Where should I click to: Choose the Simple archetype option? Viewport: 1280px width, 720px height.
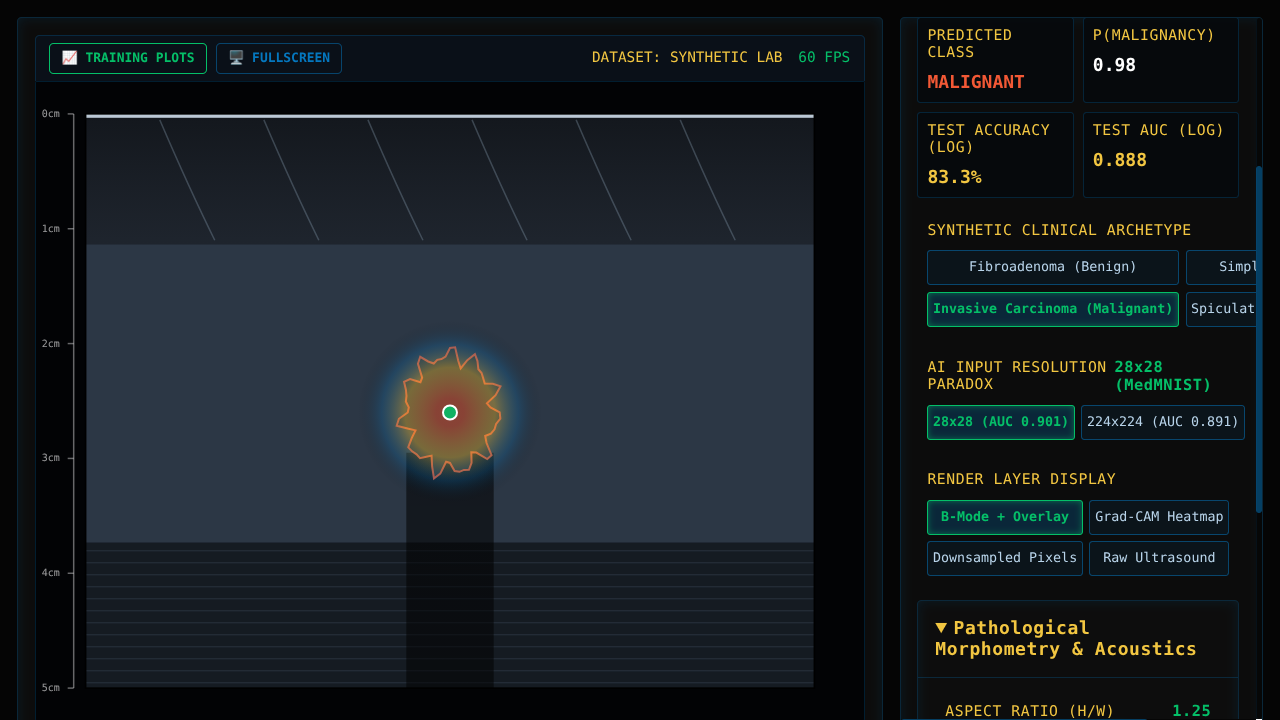click(1222, 267)
